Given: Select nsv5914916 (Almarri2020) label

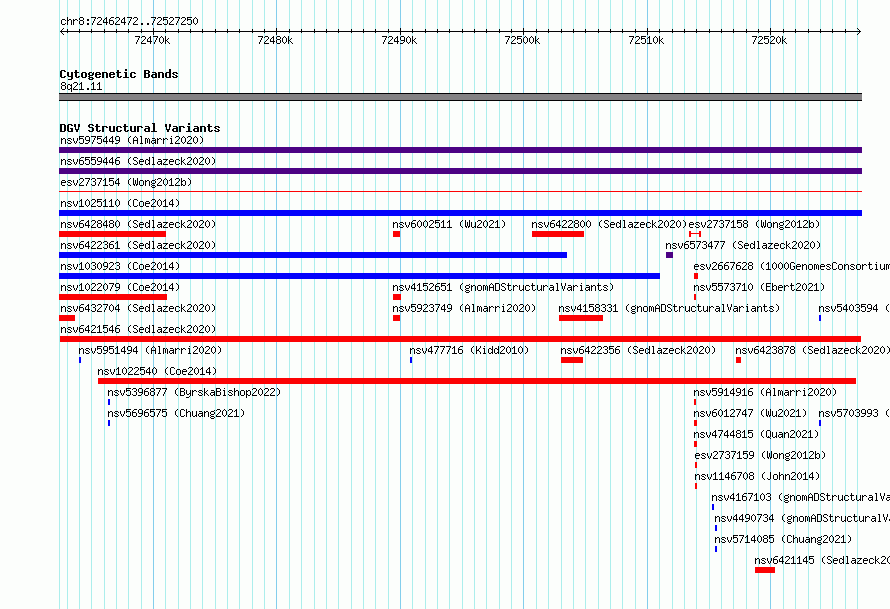Looking at the screenshot, I should (765, 392).
